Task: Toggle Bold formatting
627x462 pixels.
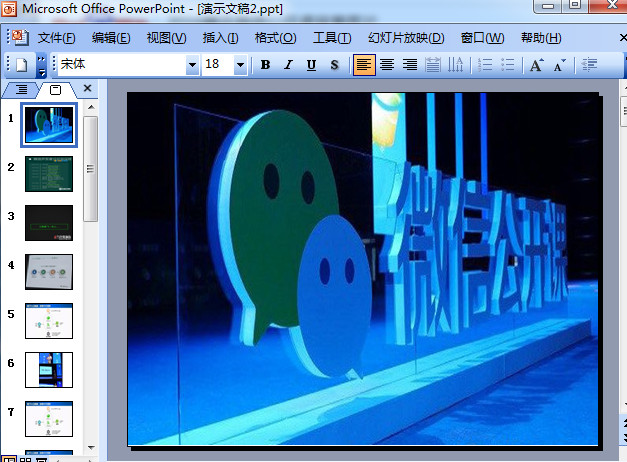Action: [265, 65]
